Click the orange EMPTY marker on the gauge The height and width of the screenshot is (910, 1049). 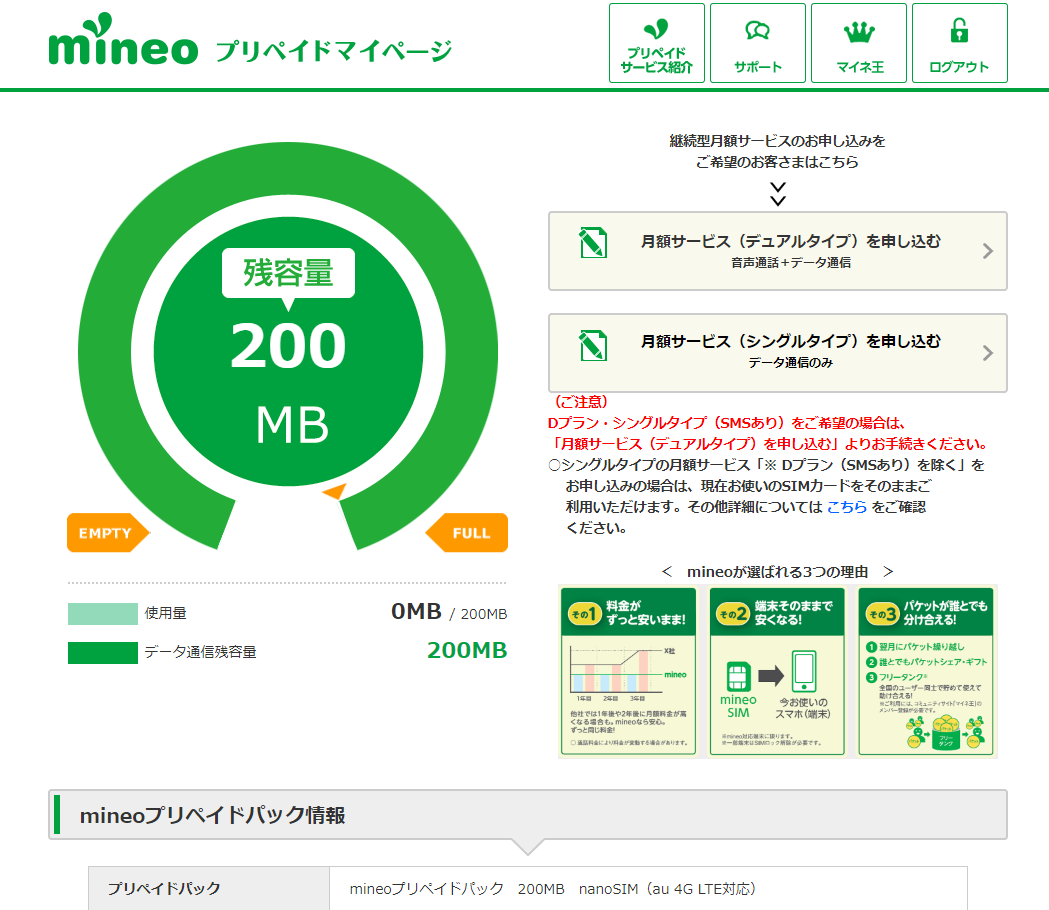tap(108, 533)
